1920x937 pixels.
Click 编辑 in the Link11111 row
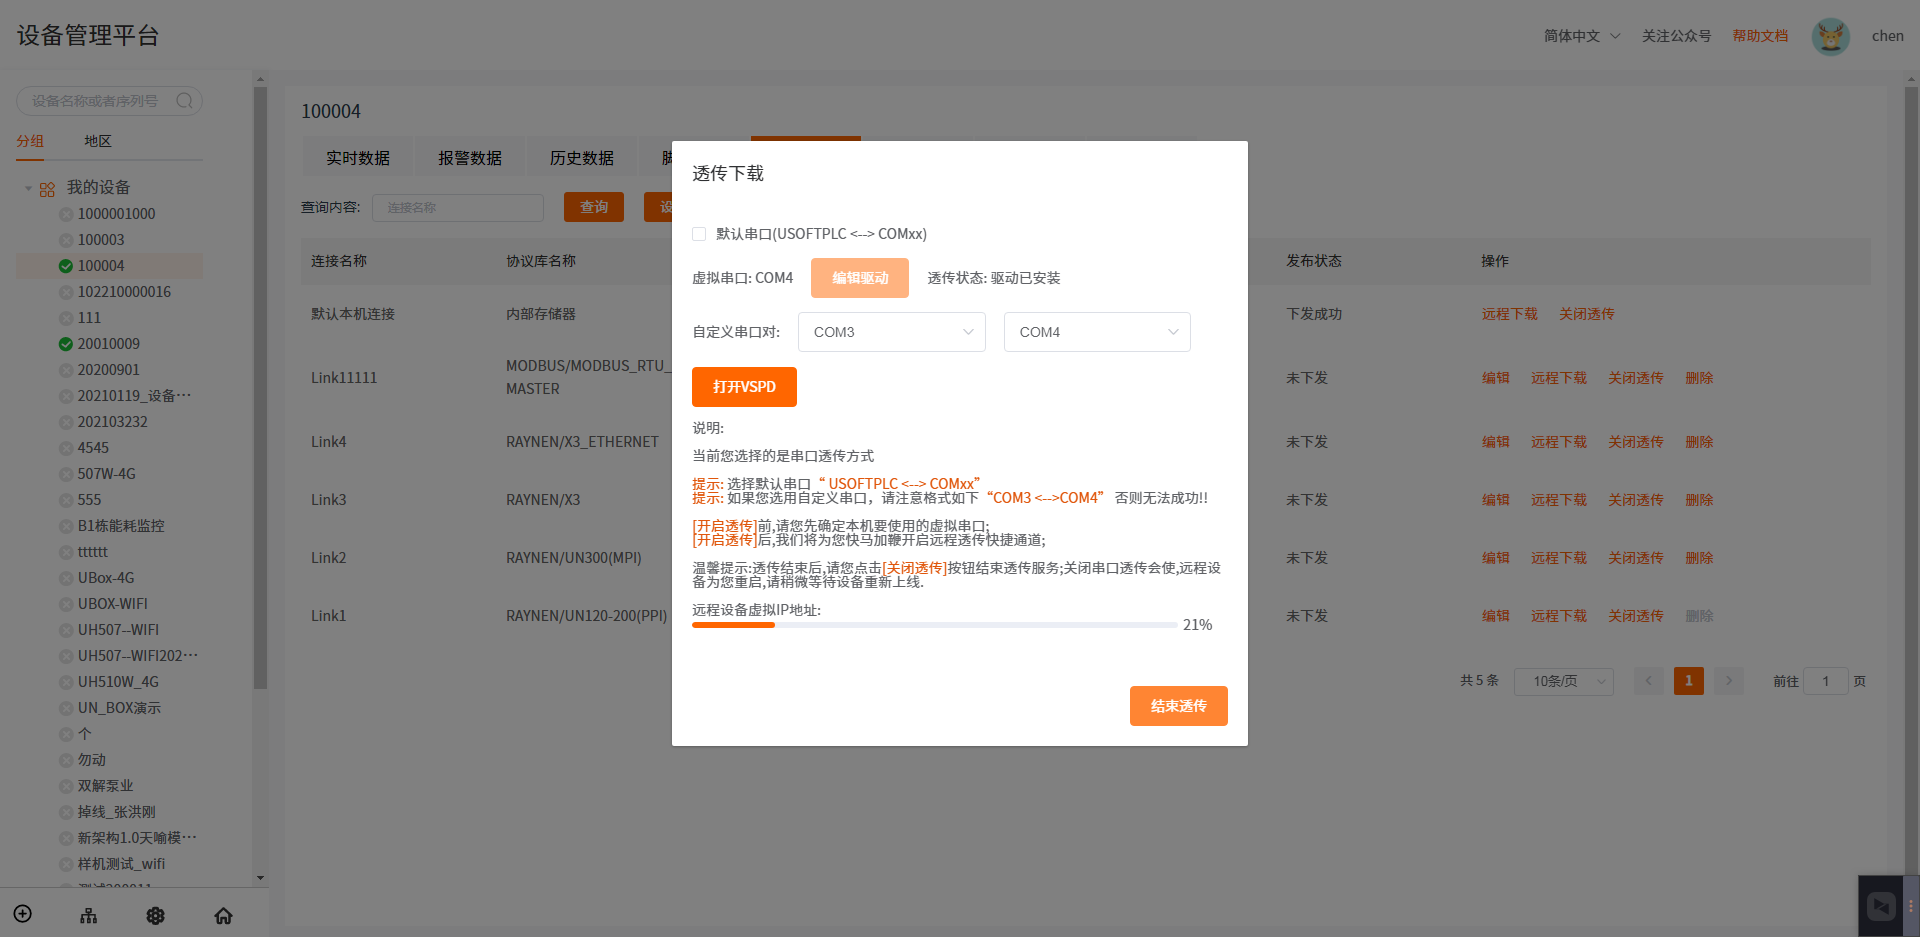(x=1496, y=378)
